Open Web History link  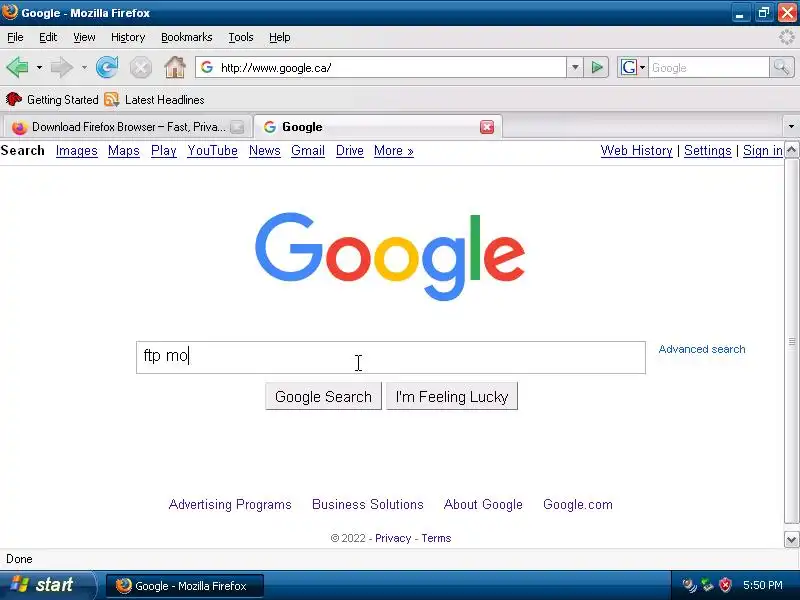636,151
